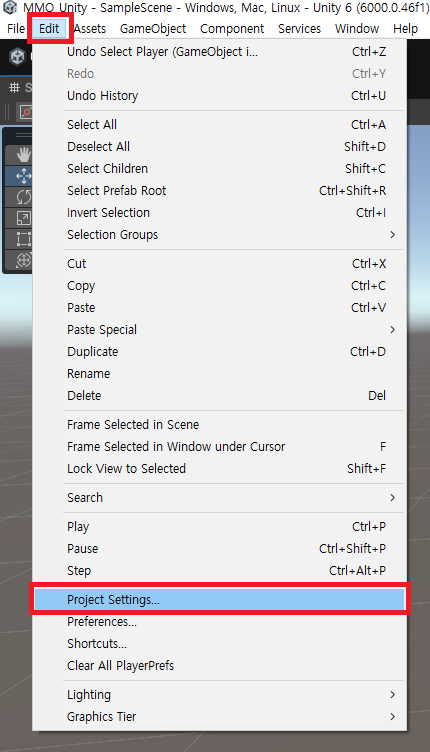Viewport: 430px width, 752px height.
Task: Choose Deselect All
Action: click(220, 147)
